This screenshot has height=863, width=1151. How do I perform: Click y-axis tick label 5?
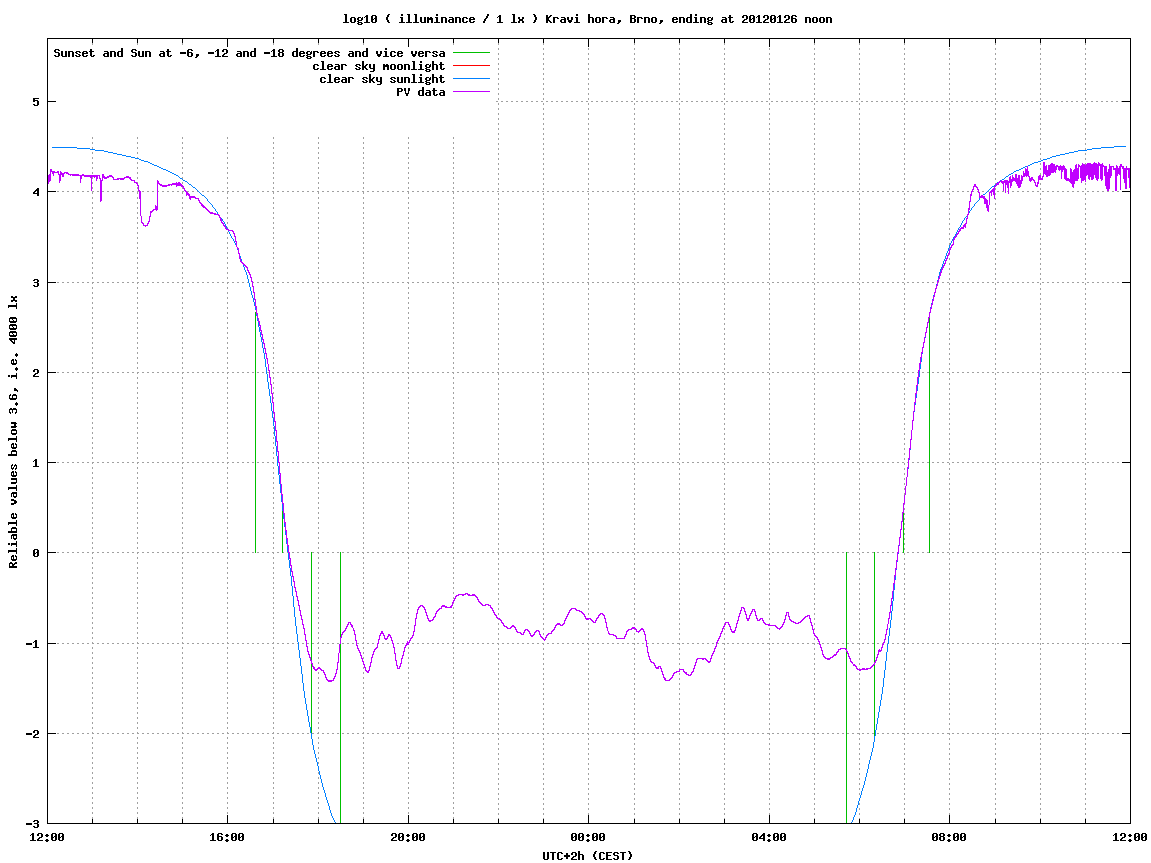tap(35, 102)
